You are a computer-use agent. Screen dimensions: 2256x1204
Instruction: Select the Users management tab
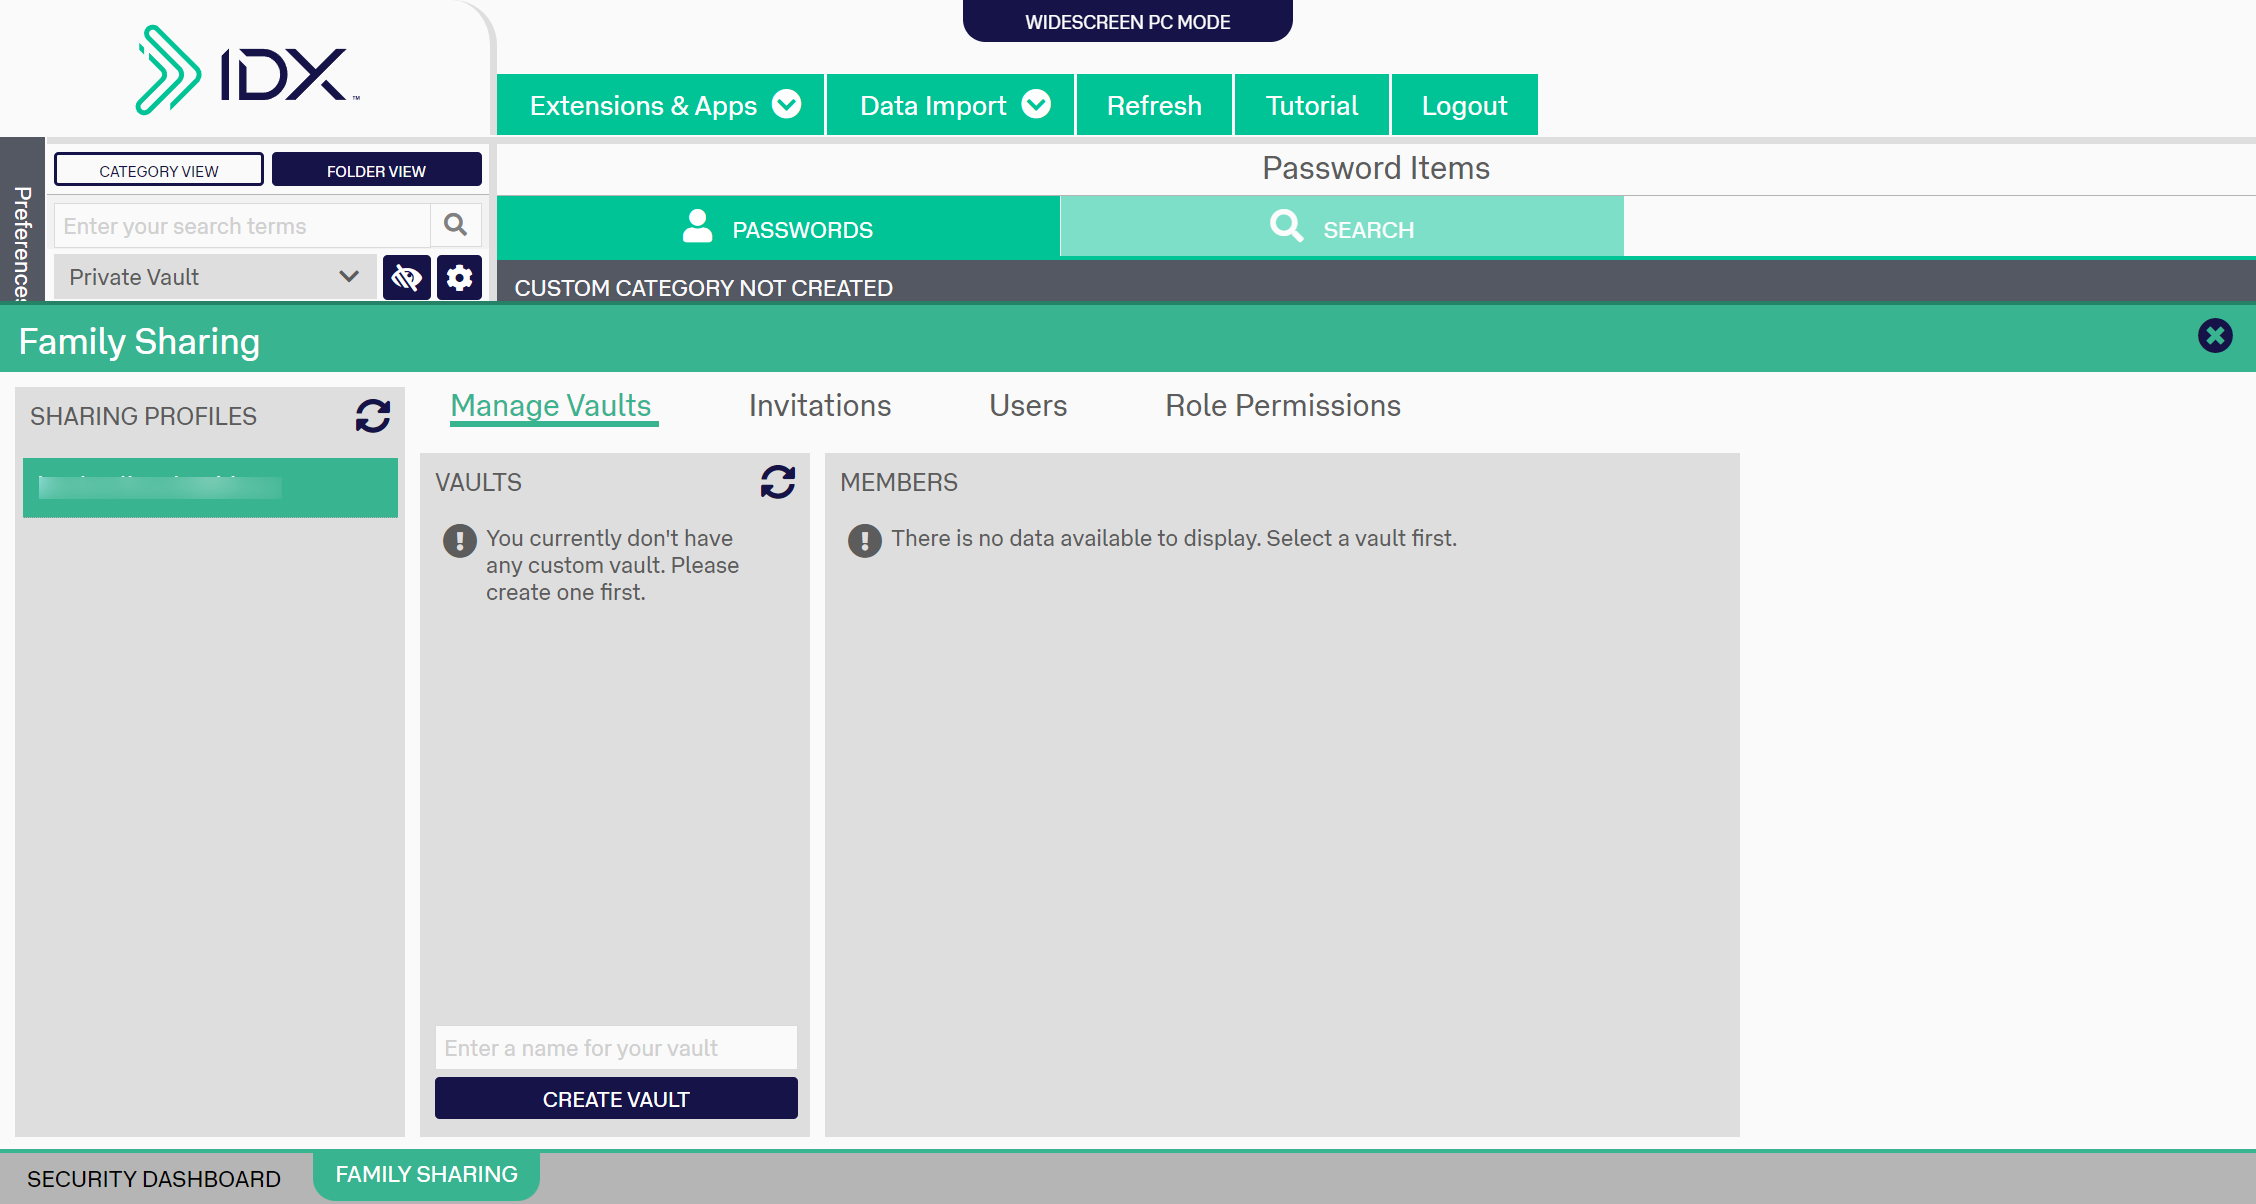1030,406
